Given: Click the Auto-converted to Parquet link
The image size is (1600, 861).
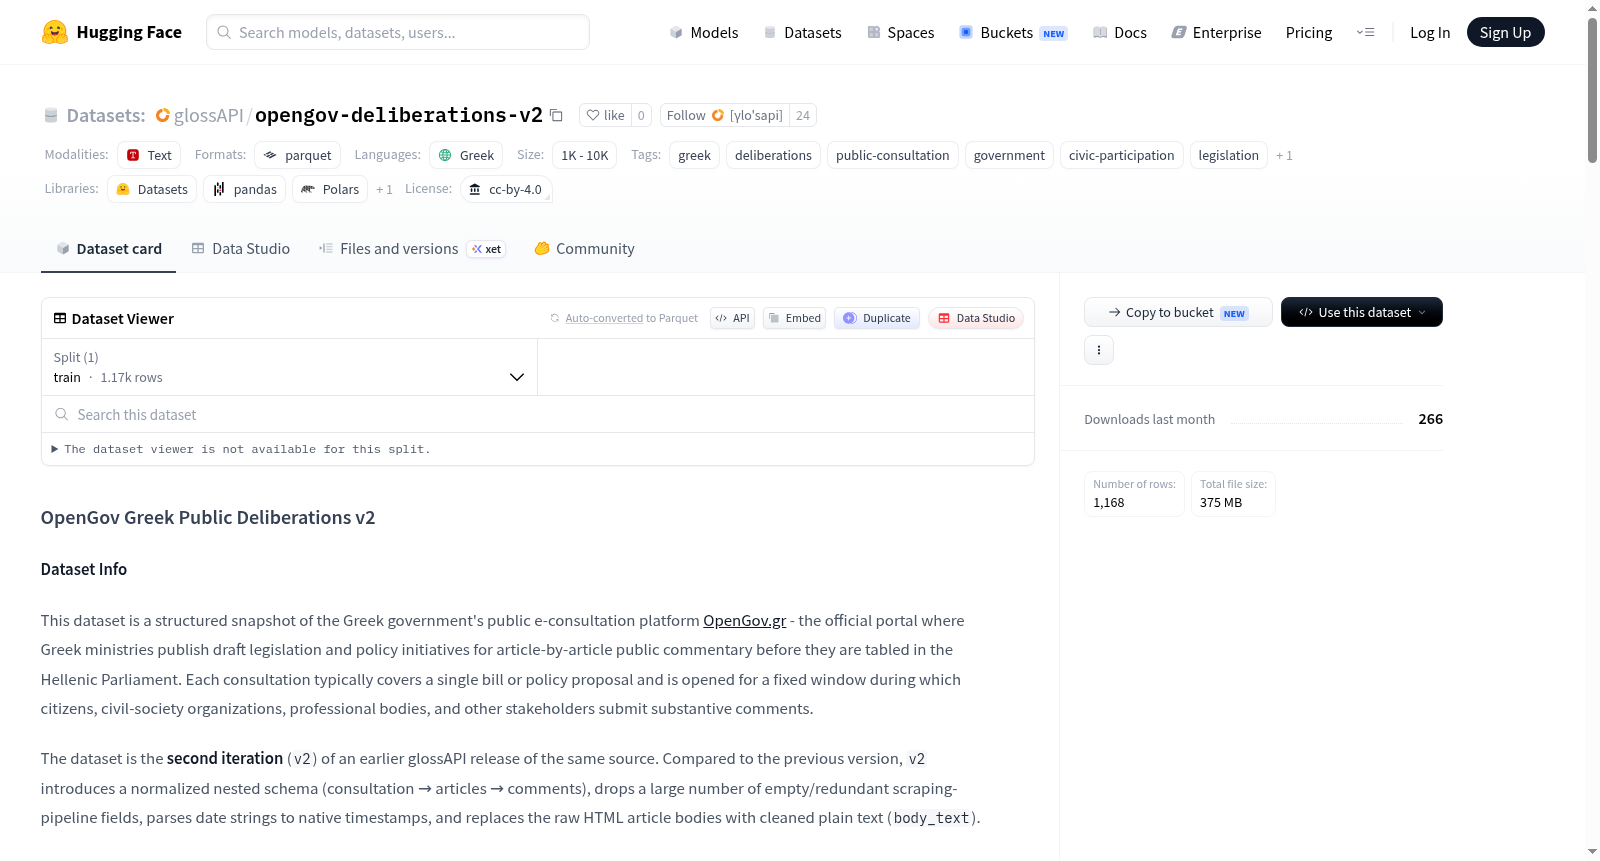Looking at the screenshot, I should (x=604, y=318).
